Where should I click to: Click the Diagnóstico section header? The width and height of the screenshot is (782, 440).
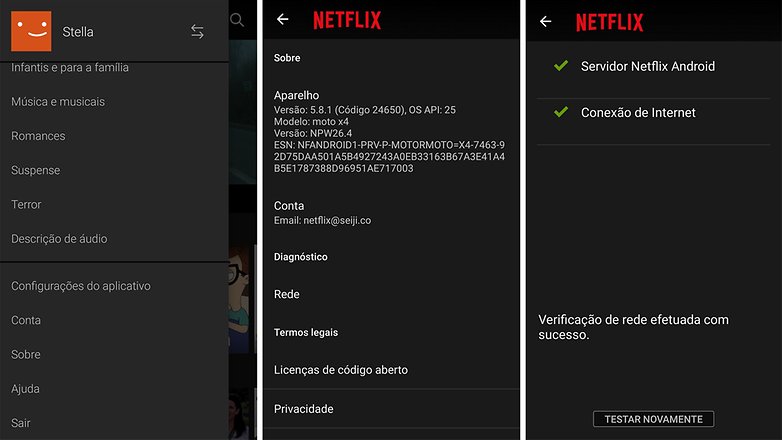click(x=301, y=257)
